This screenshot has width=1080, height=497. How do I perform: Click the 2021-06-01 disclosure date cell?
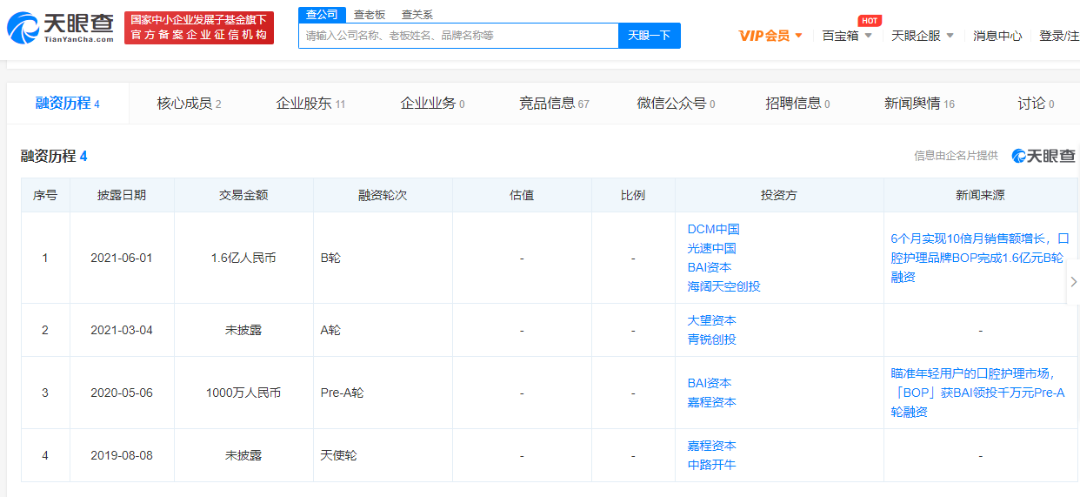(122, 258)
